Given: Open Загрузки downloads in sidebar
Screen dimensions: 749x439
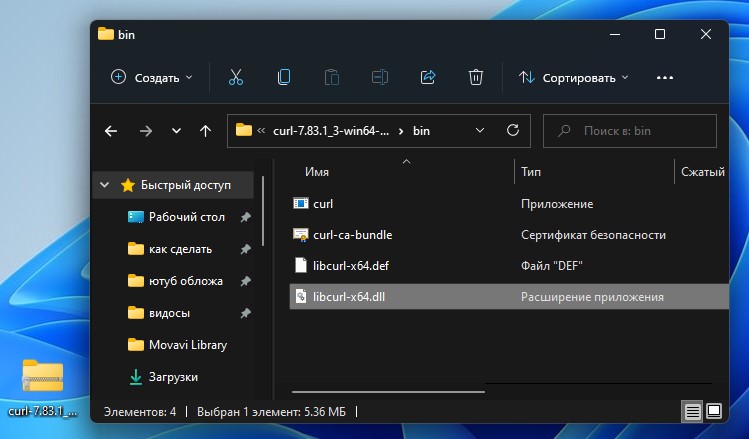Looking at the screenshot, I should tap(173, 377).
